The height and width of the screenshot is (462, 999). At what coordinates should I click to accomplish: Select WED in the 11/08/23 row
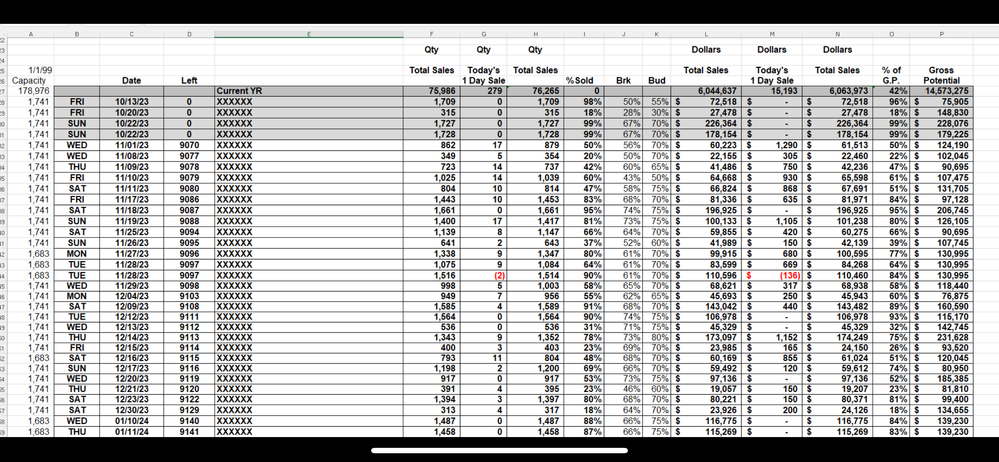(76, 155)
